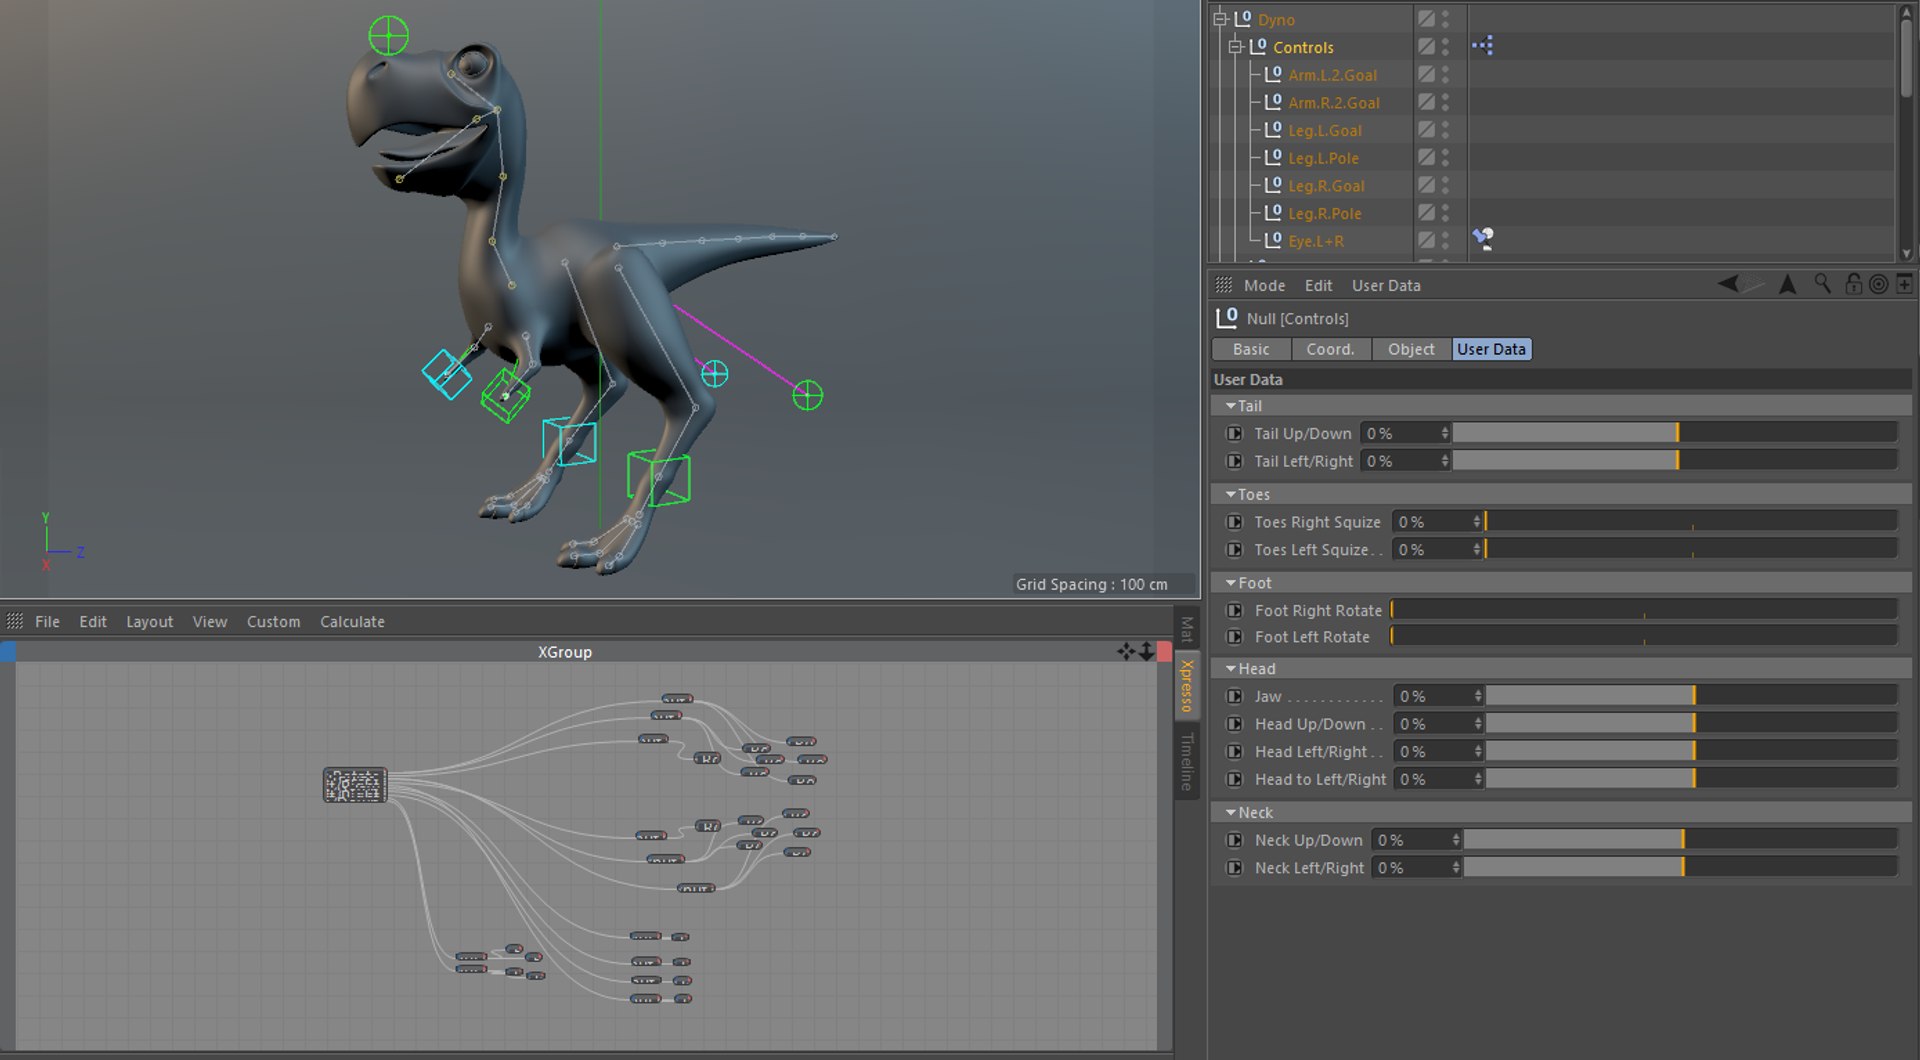The image size is (1920, 1060).
Task: Click the XGroup pan arrows icon
Action: (x=1126, y=652)
